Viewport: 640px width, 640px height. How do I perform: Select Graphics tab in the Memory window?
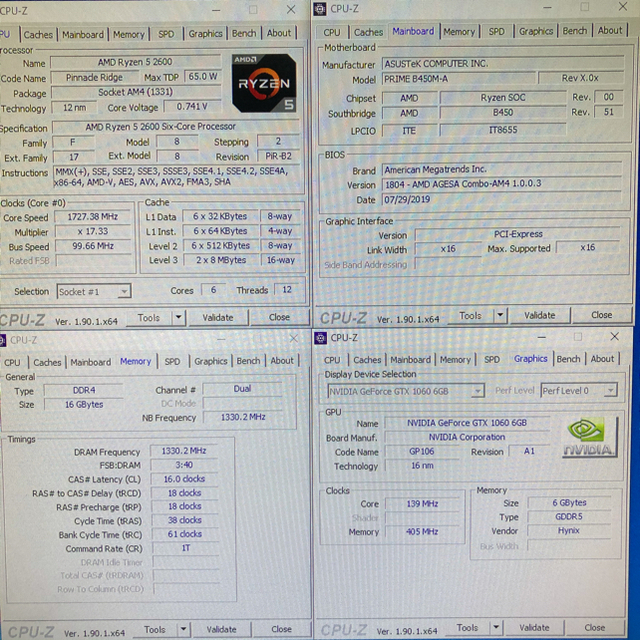point(211,361)
